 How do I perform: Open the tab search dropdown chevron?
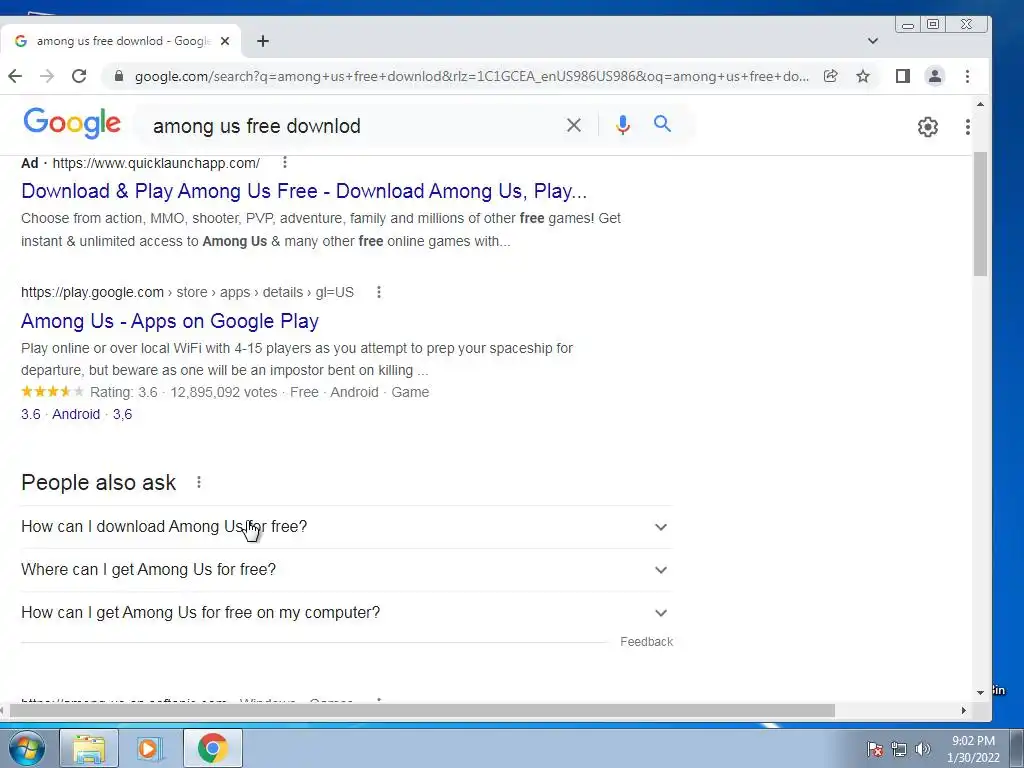click(x=872, y=41)
